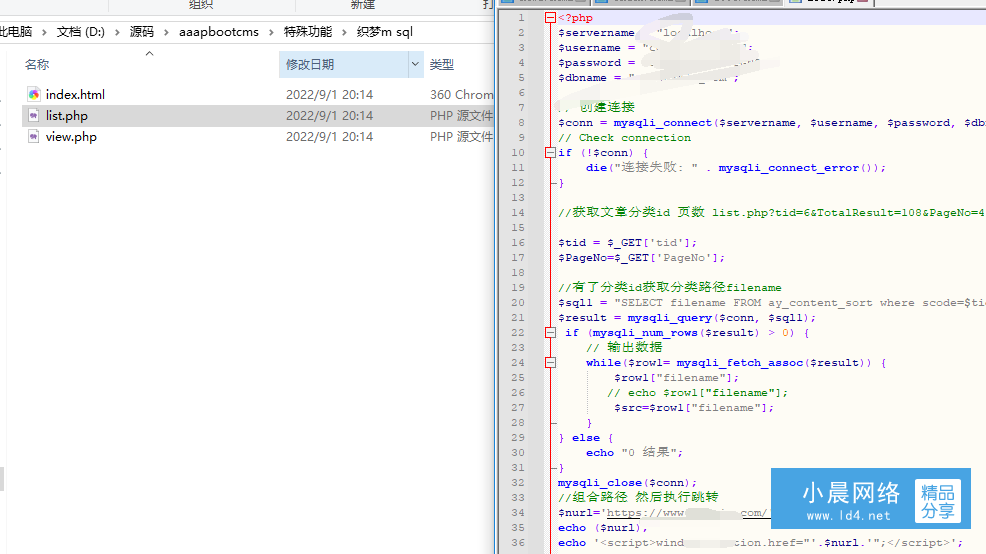Click the echo "0 结果"; line

tap(634, 453)
